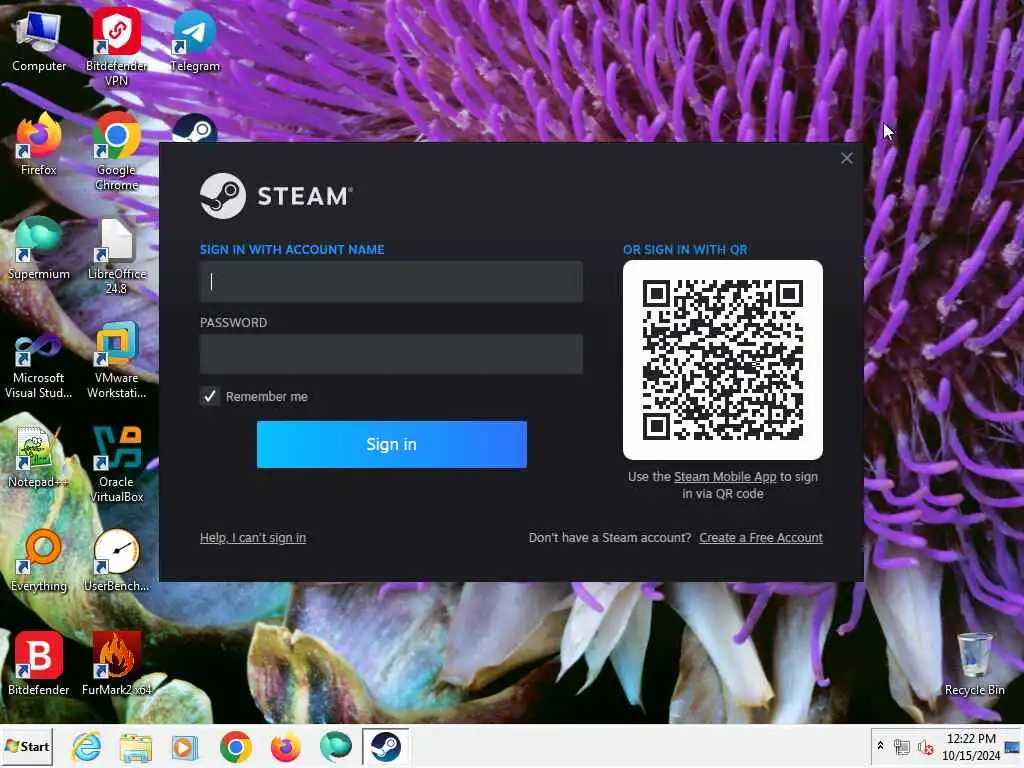Open File Explorer from taskbar
This screenshot has width=1024, height=768.
[x=135, y=746]
